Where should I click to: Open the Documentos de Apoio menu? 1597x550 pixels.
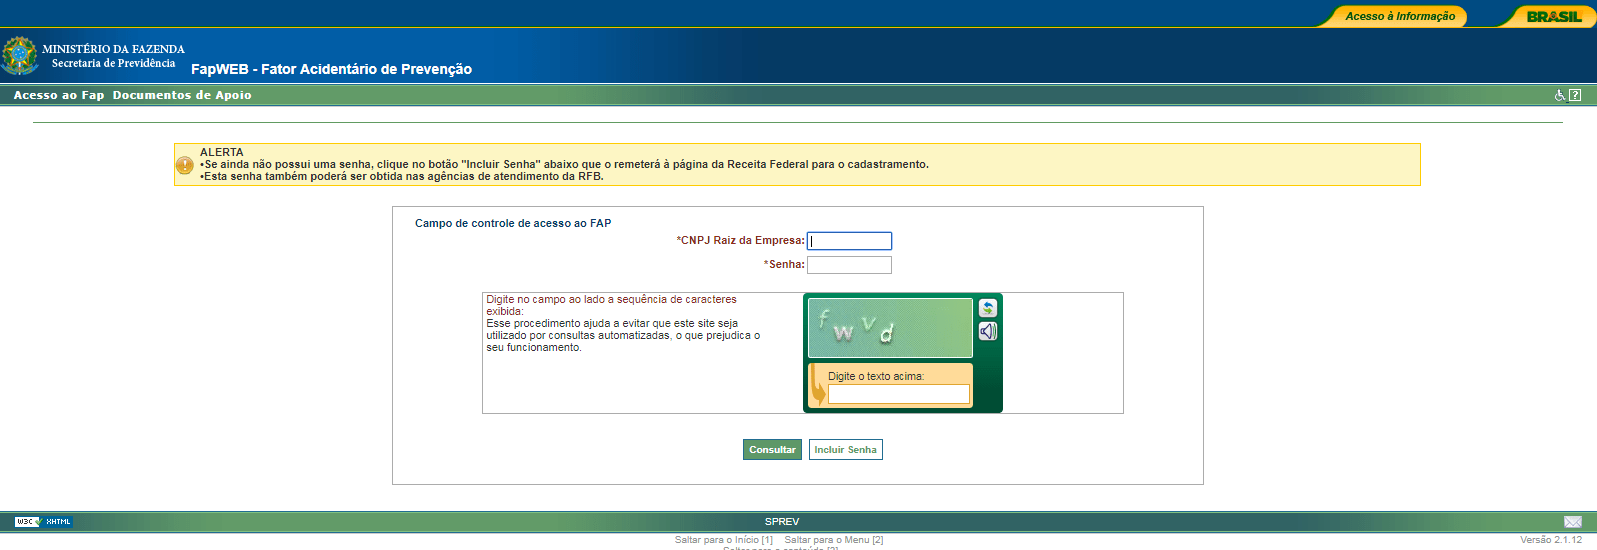(x=182, y=95)
